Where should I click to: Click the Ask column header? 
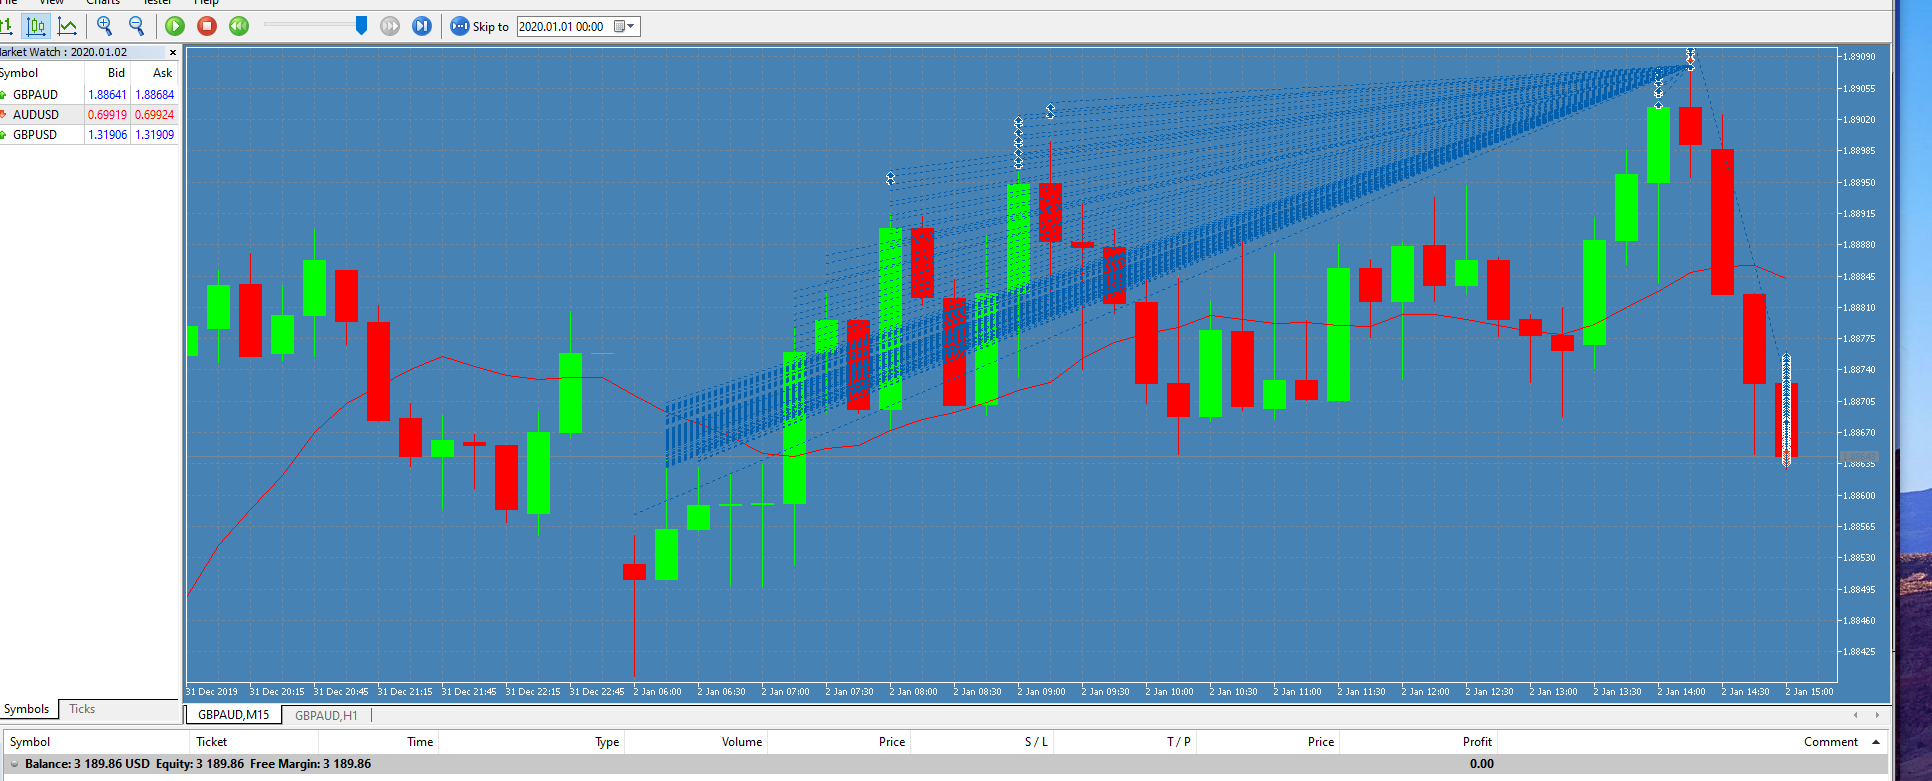click(x=154, y=73)
